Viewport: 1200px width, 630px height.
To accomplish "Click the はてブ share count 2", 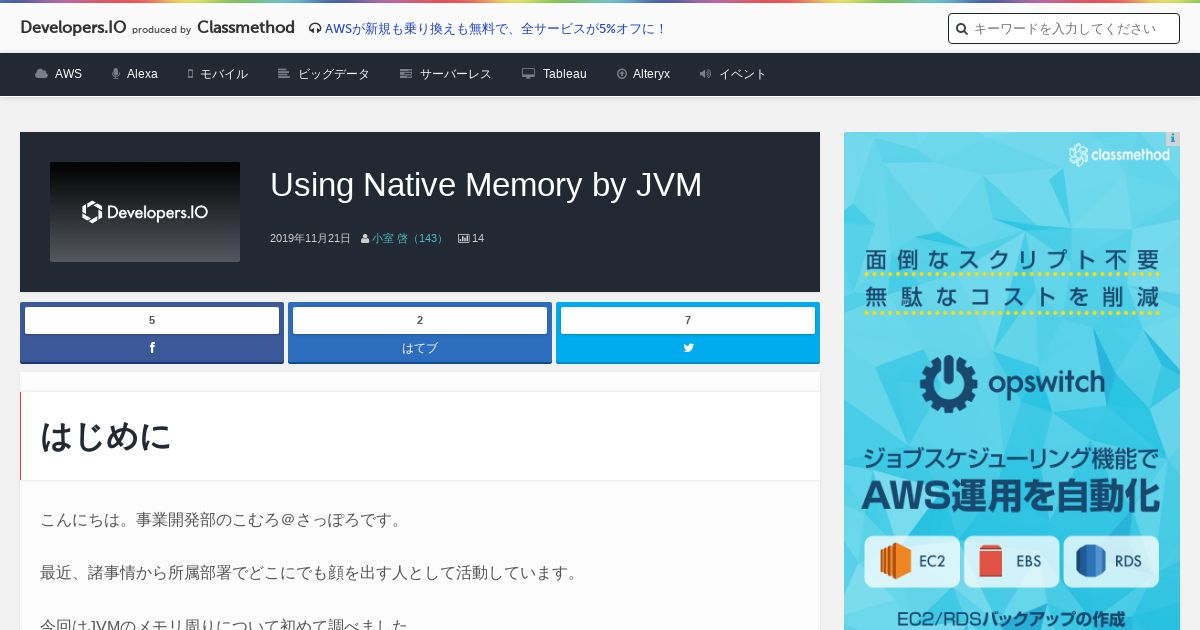I will tap(420, 320).
